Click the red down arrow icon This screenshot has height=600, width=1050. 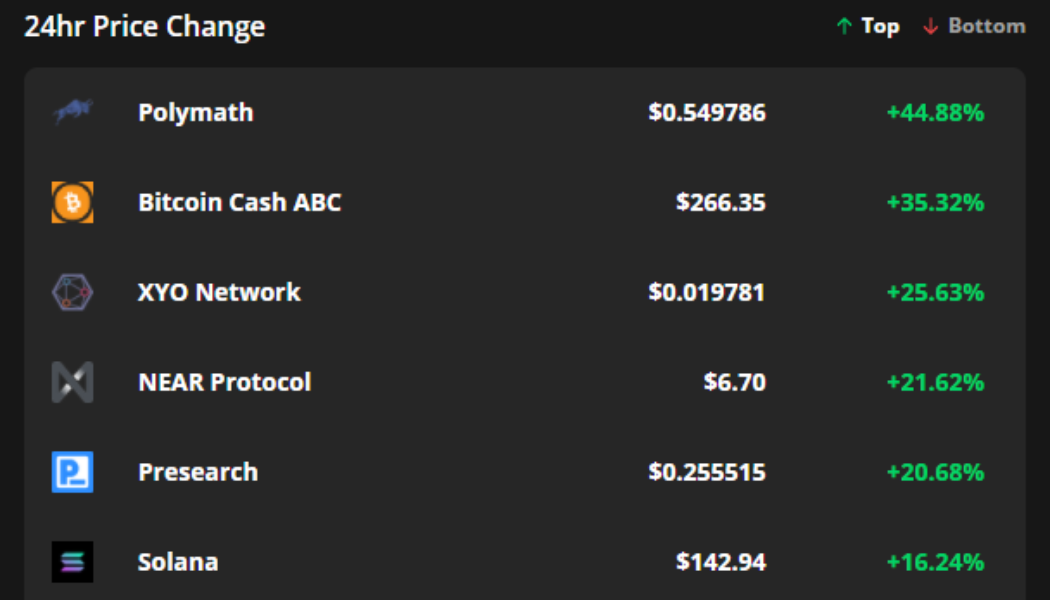[931, 27]
